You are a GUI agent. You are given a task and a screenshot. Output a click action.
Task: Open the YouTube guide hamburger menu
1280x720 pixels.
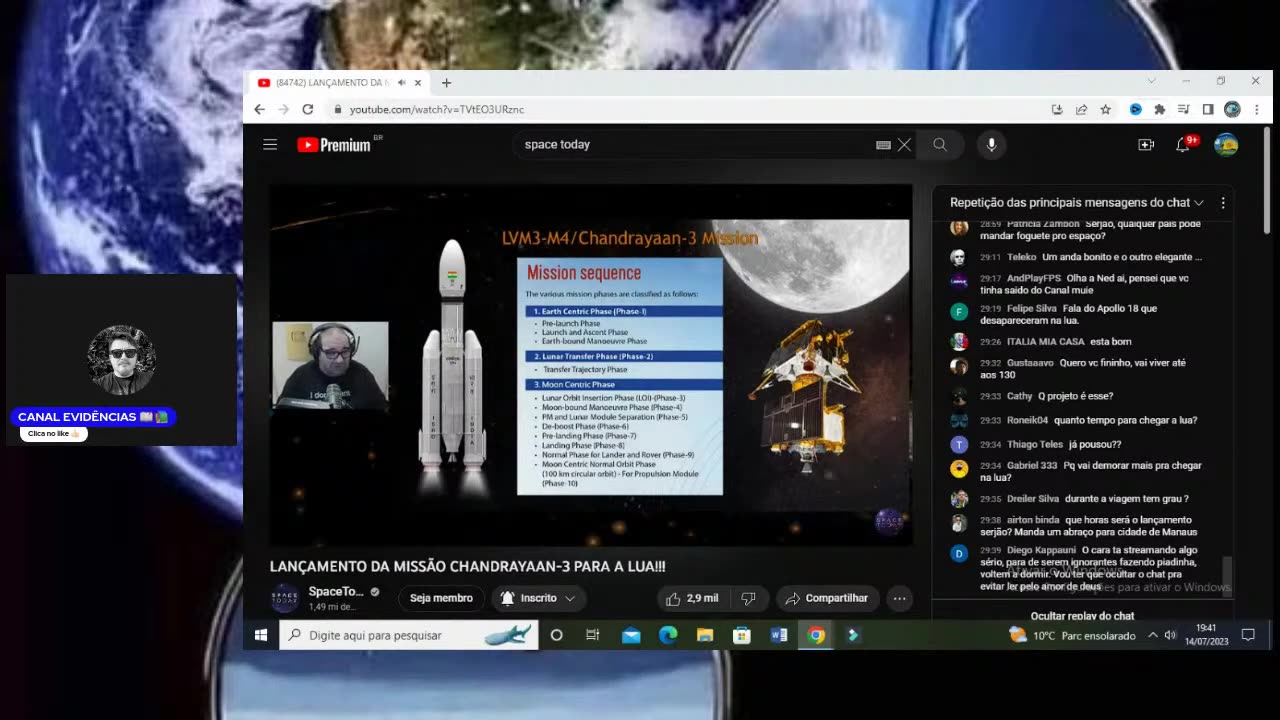coord(270,145)
